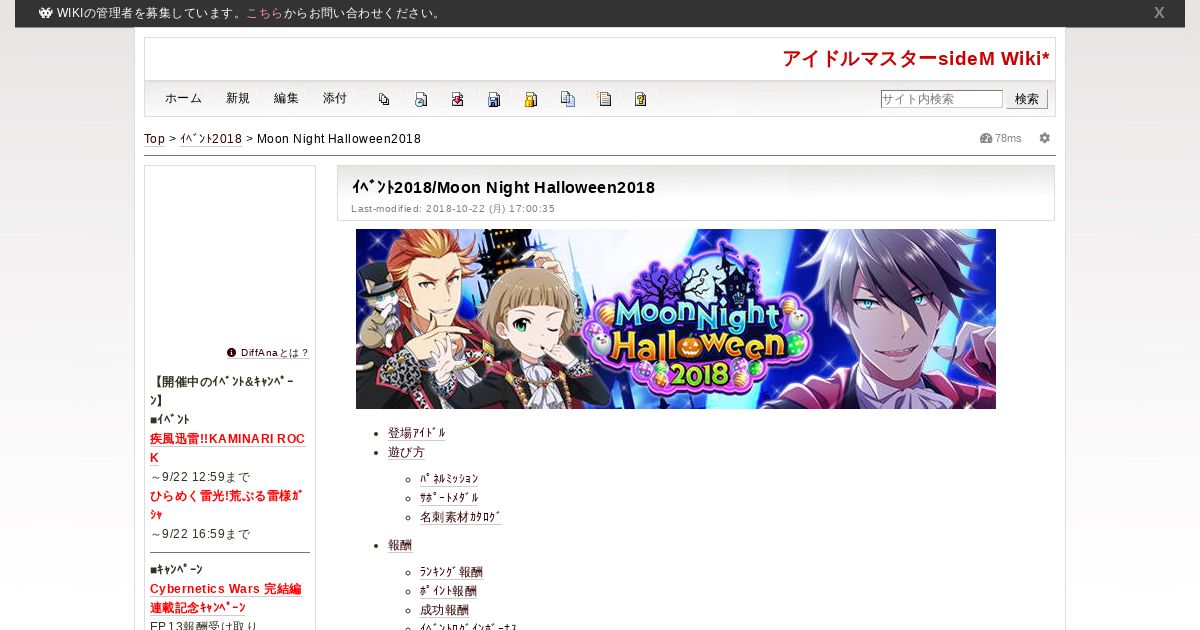Dismiss the top notification banner with the X
This screenshot has height=630, width=1200.
pyautogui.click(x=1159, y=13)
